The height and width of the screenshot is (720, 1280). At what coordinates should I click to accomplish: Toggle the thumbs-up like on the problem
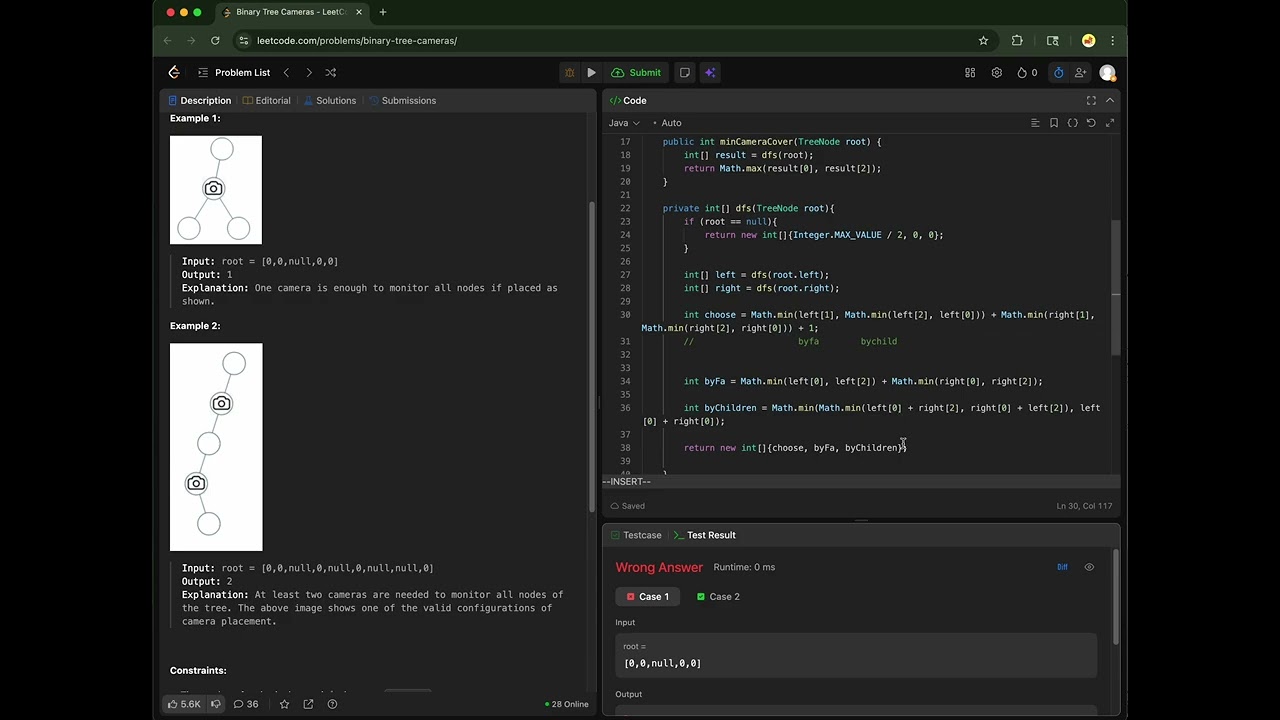coord(184,704)
